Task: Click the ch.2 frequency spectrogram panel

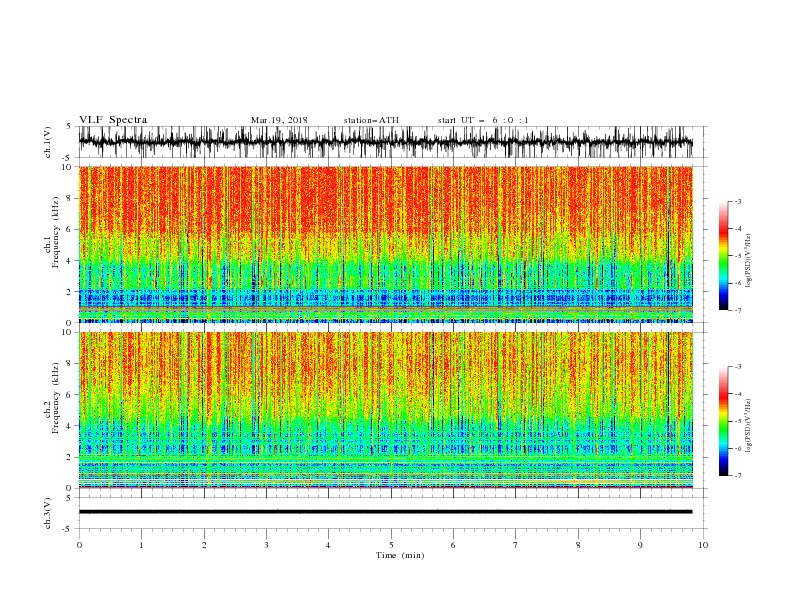Action: [385, 410]
